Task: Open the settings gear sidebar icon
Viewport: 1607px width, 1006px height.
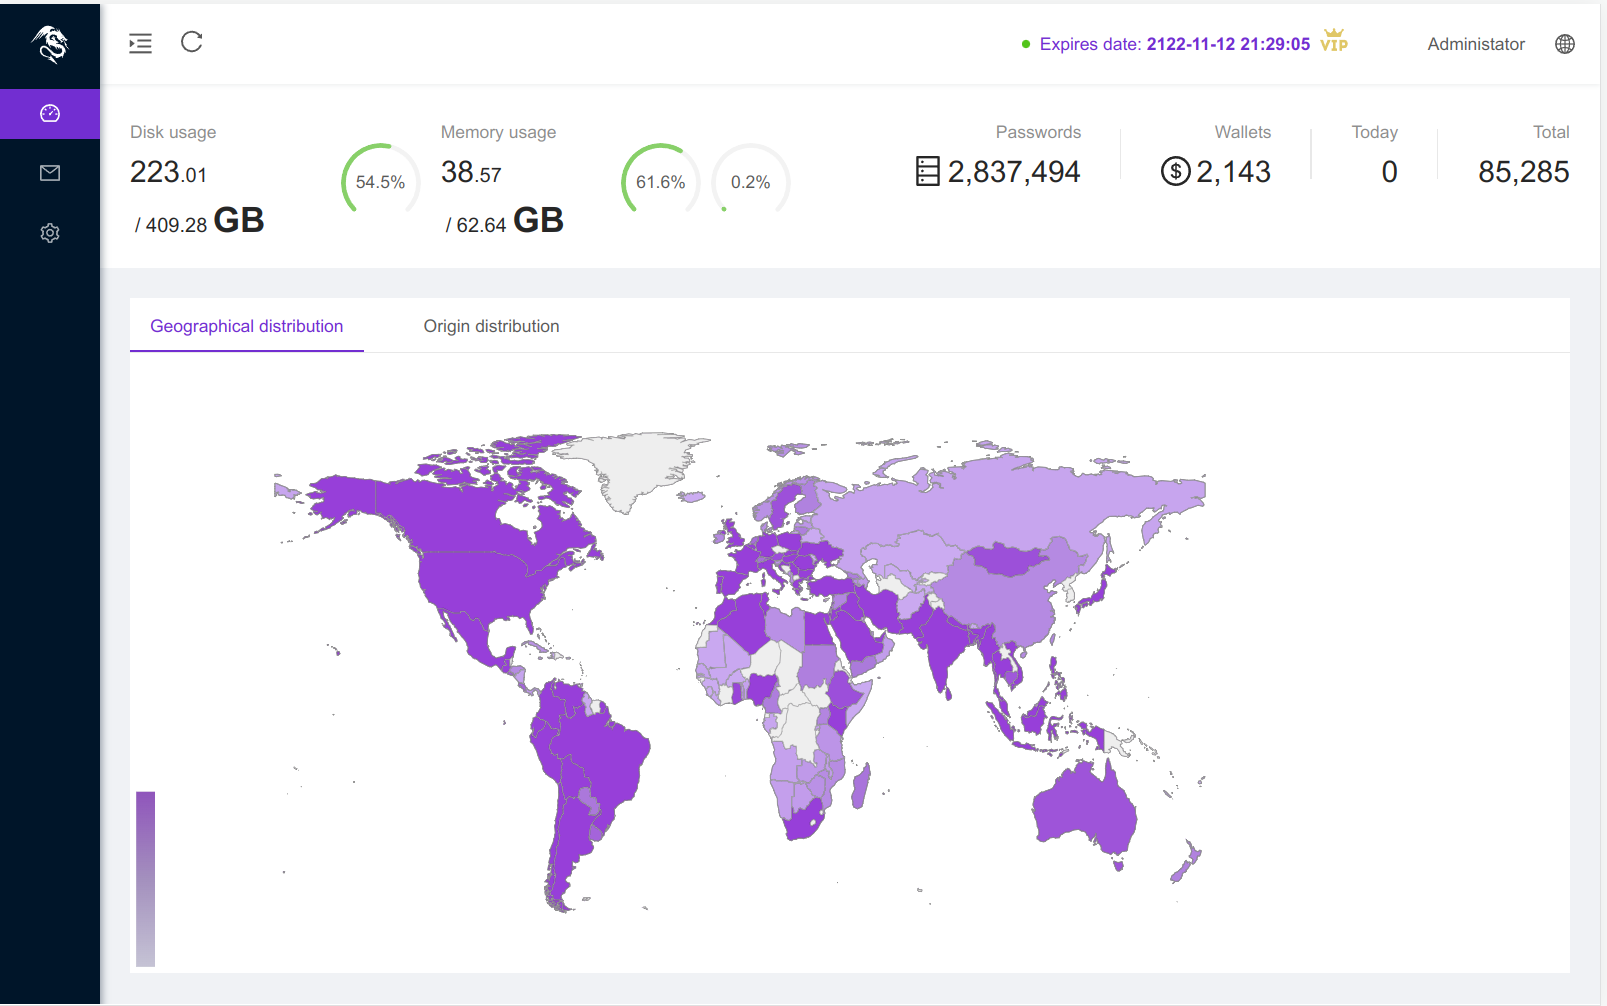Action: [50, 233]
